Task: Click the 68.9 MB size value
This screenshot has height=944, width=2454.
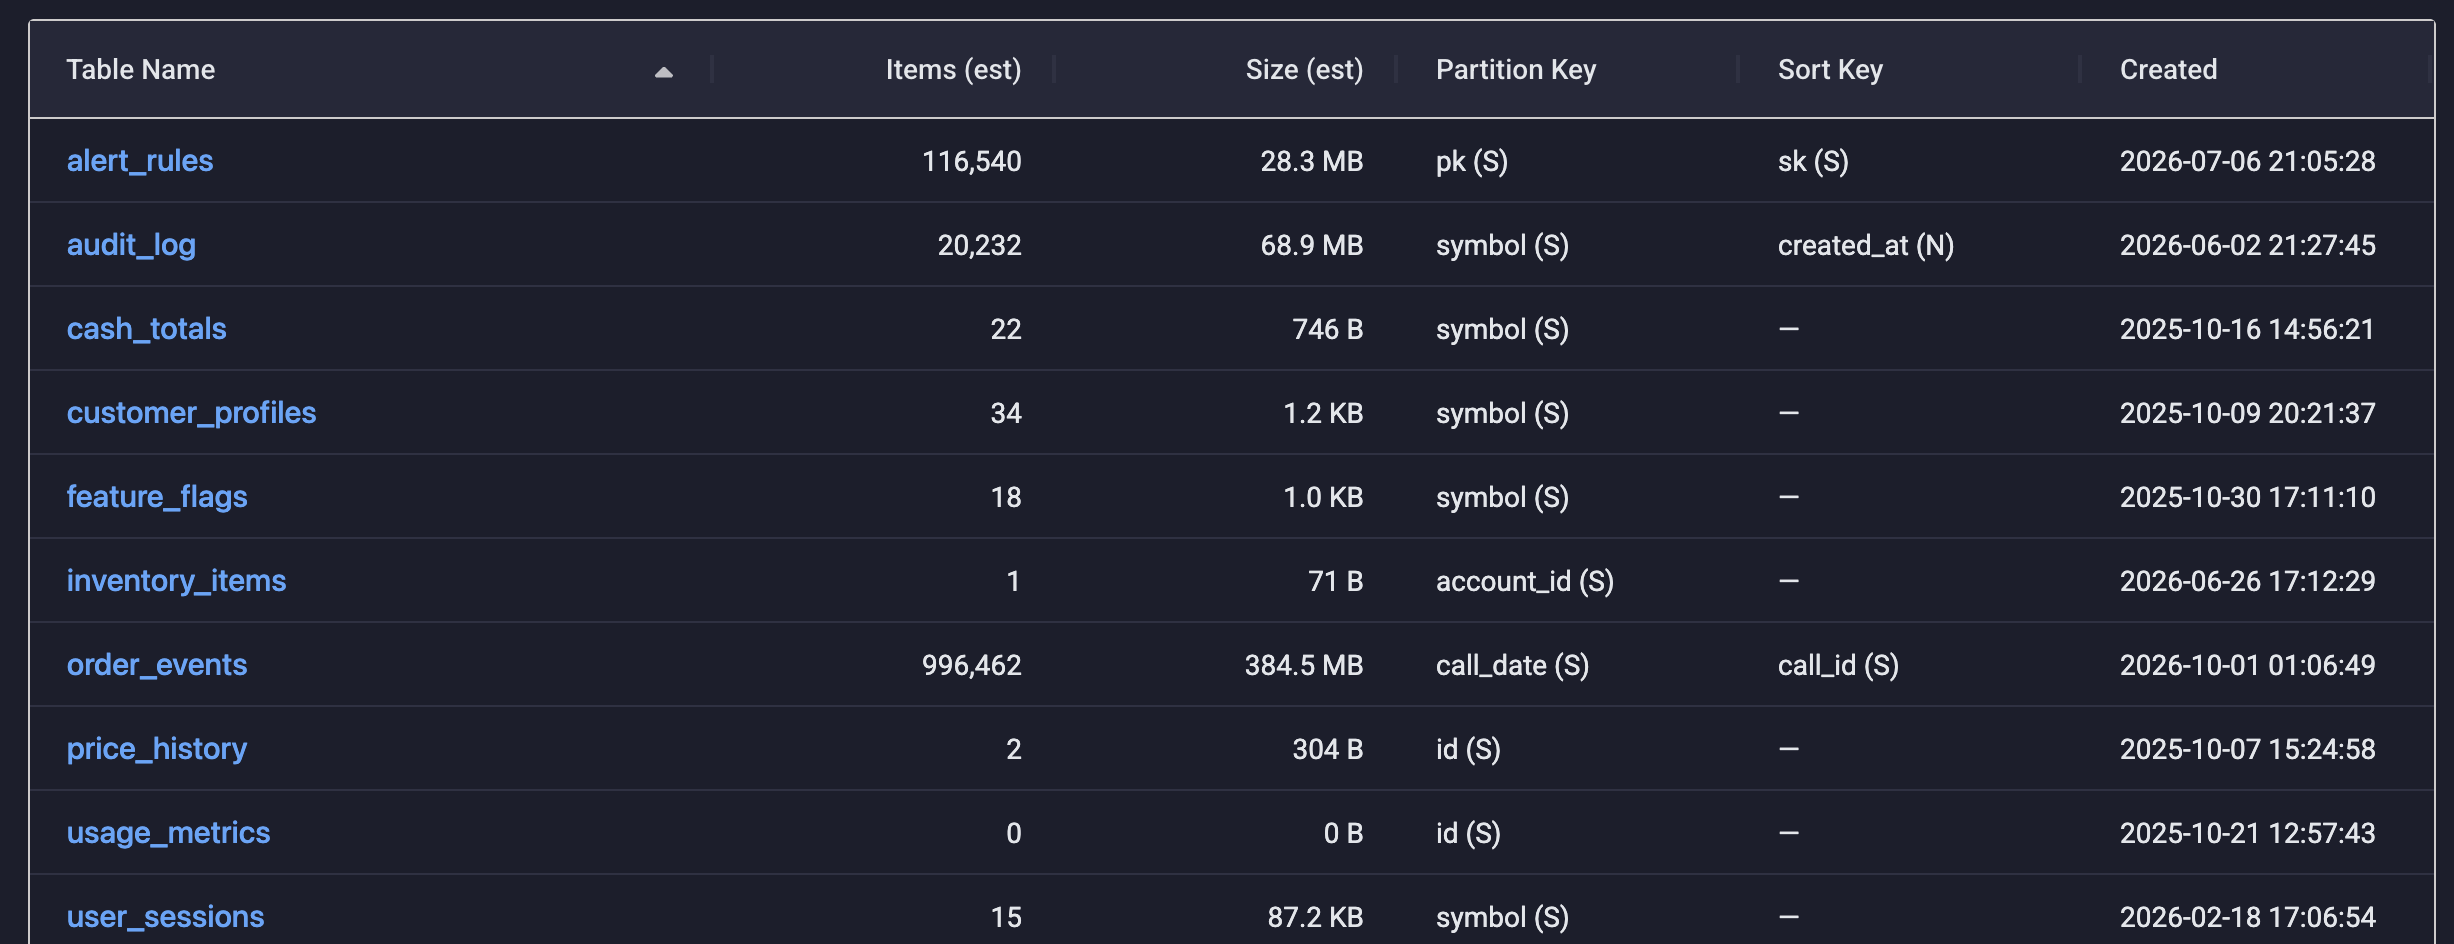Action: click(x=1312, y=245)
